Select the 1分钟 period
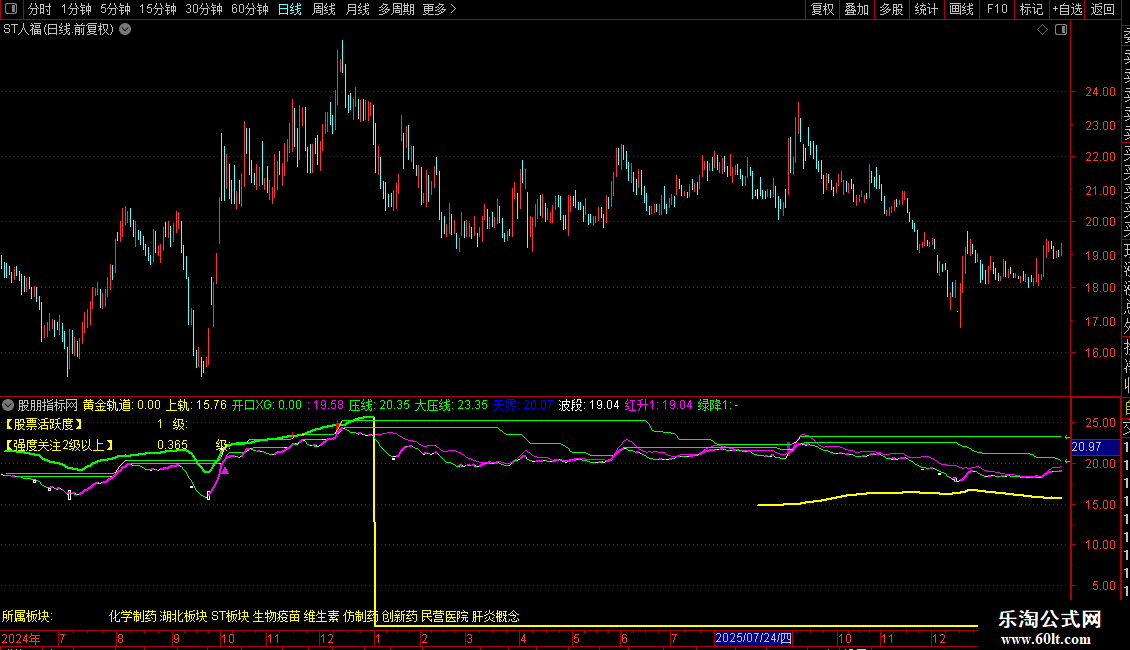The width and height of the screenshot is (1130, 650). click(76, 9)
